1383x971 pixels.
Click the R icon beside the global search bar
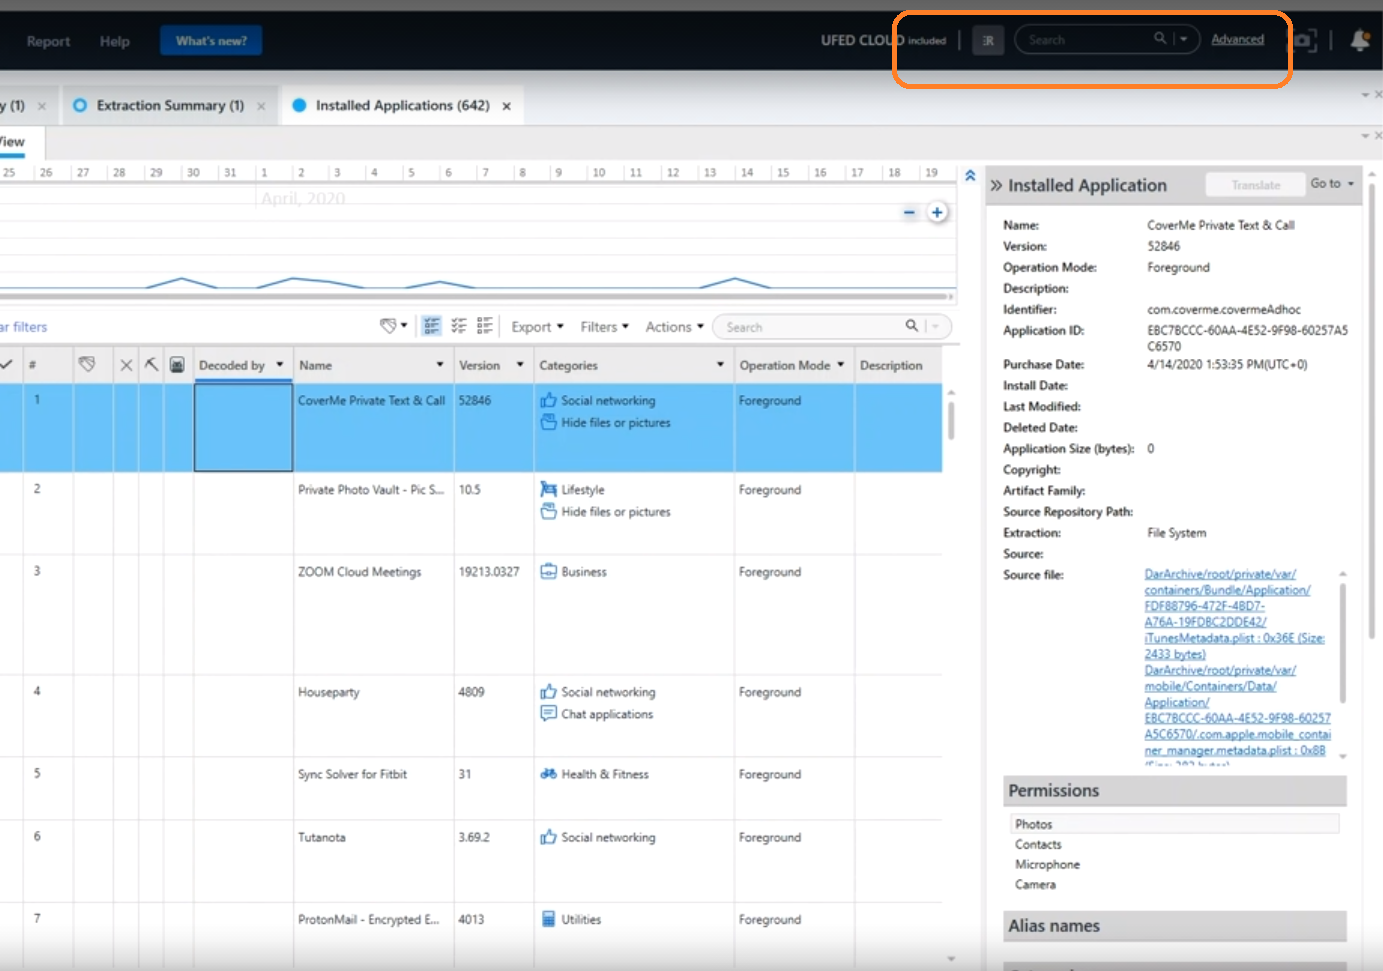pyautogui.click(x=988, y=41)
